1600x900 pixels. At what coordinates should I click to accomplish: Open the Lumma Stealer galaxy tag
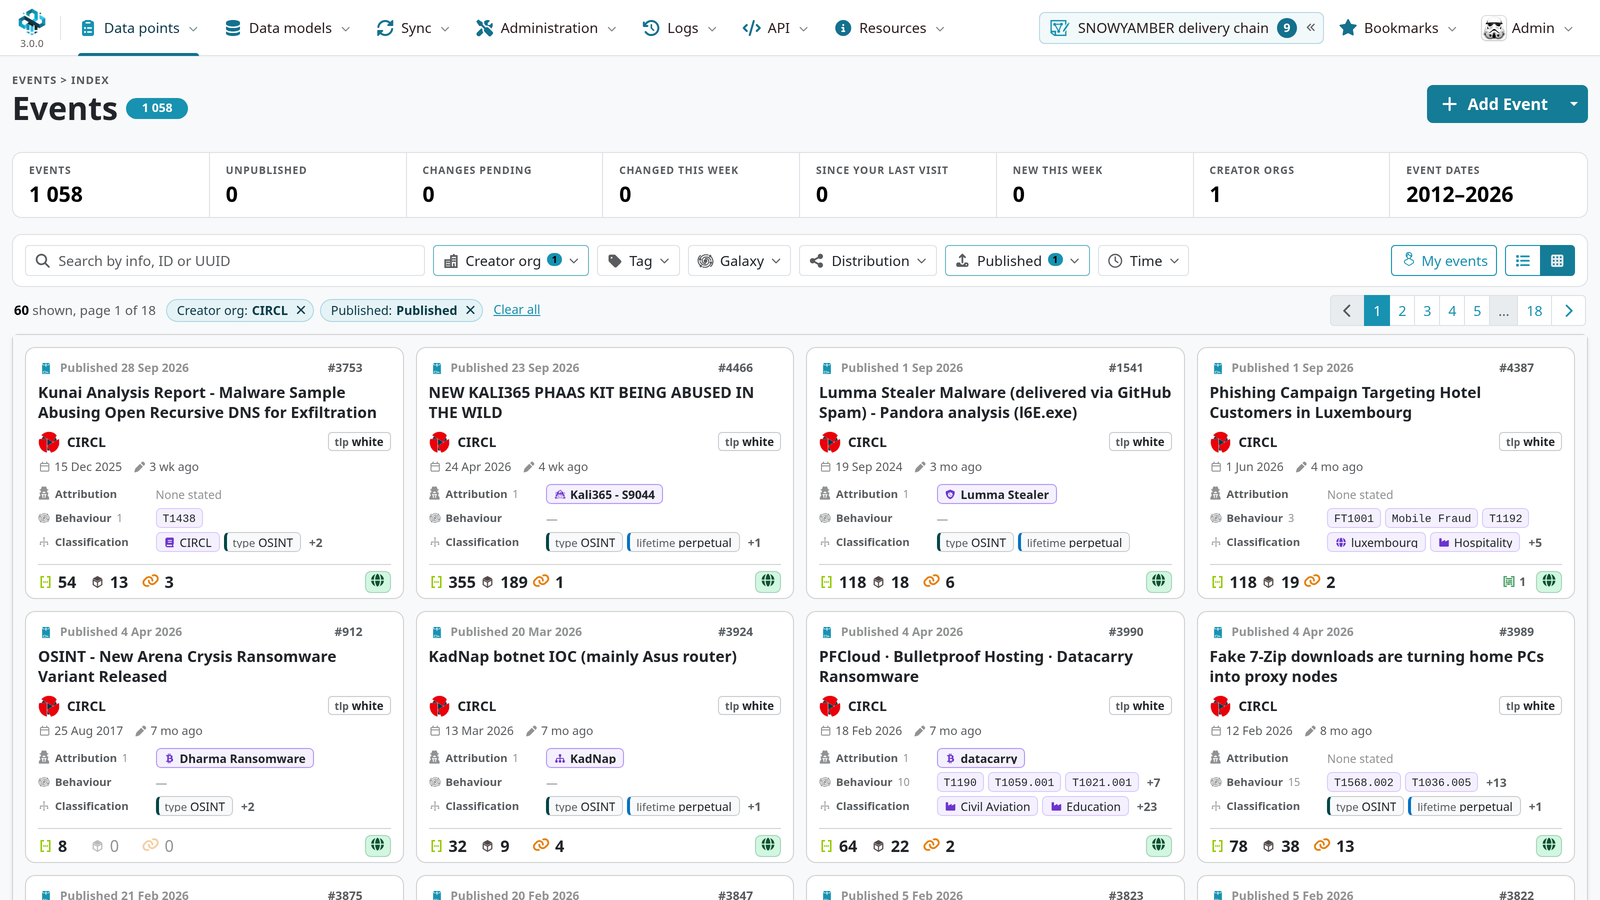(x=997, y=494)
